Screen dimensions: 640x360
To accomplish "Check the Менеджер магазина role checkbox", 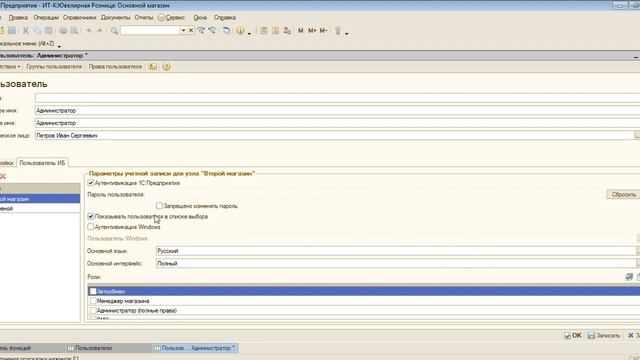I will point(93,301).
